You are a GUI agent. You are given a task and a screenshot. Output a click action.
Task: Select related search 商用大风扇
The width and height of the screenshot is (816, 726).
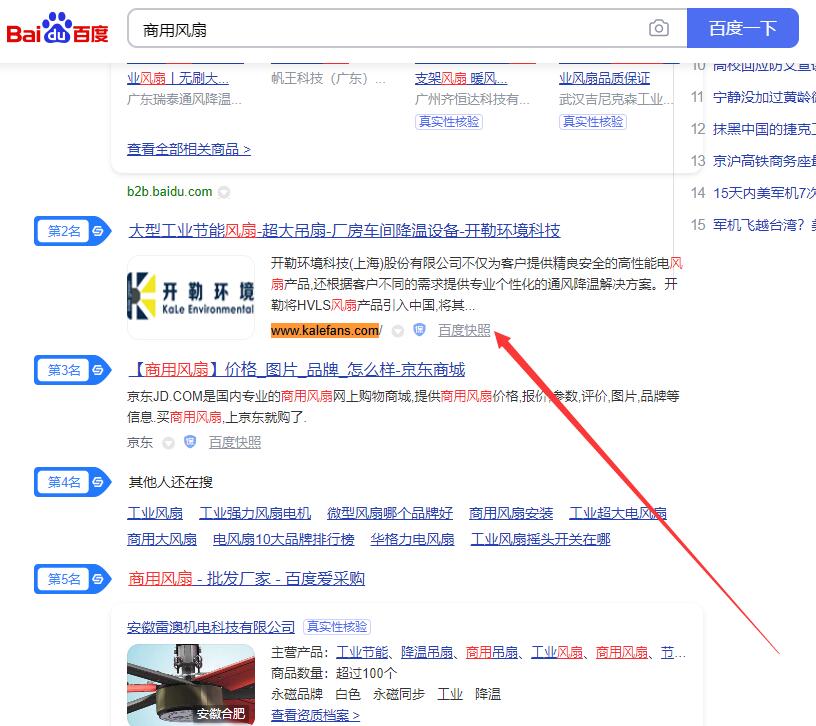coord(162,539)
